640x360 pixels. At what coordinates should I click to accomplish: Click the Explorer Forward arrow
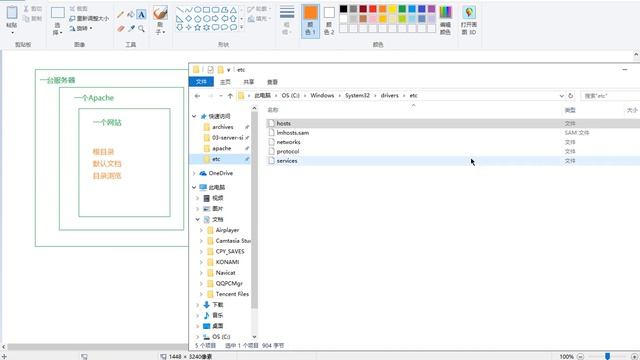pyautogui.click(x=211, y=96)
